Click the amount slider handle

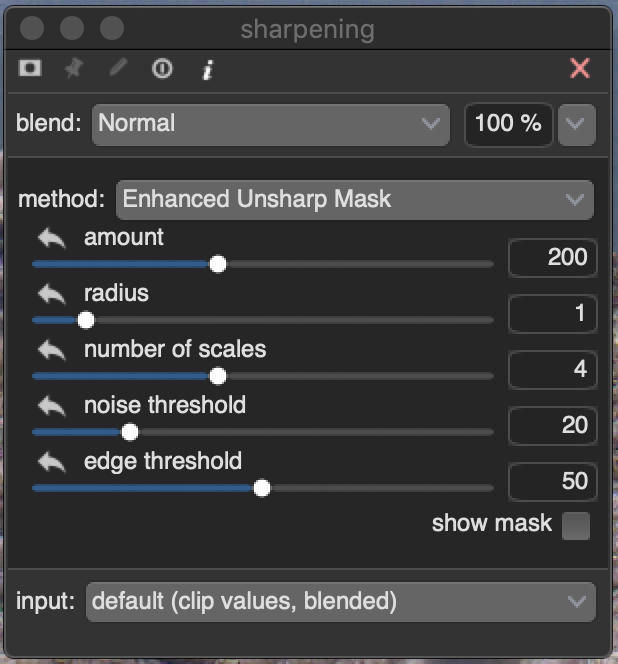pos(218,264)
